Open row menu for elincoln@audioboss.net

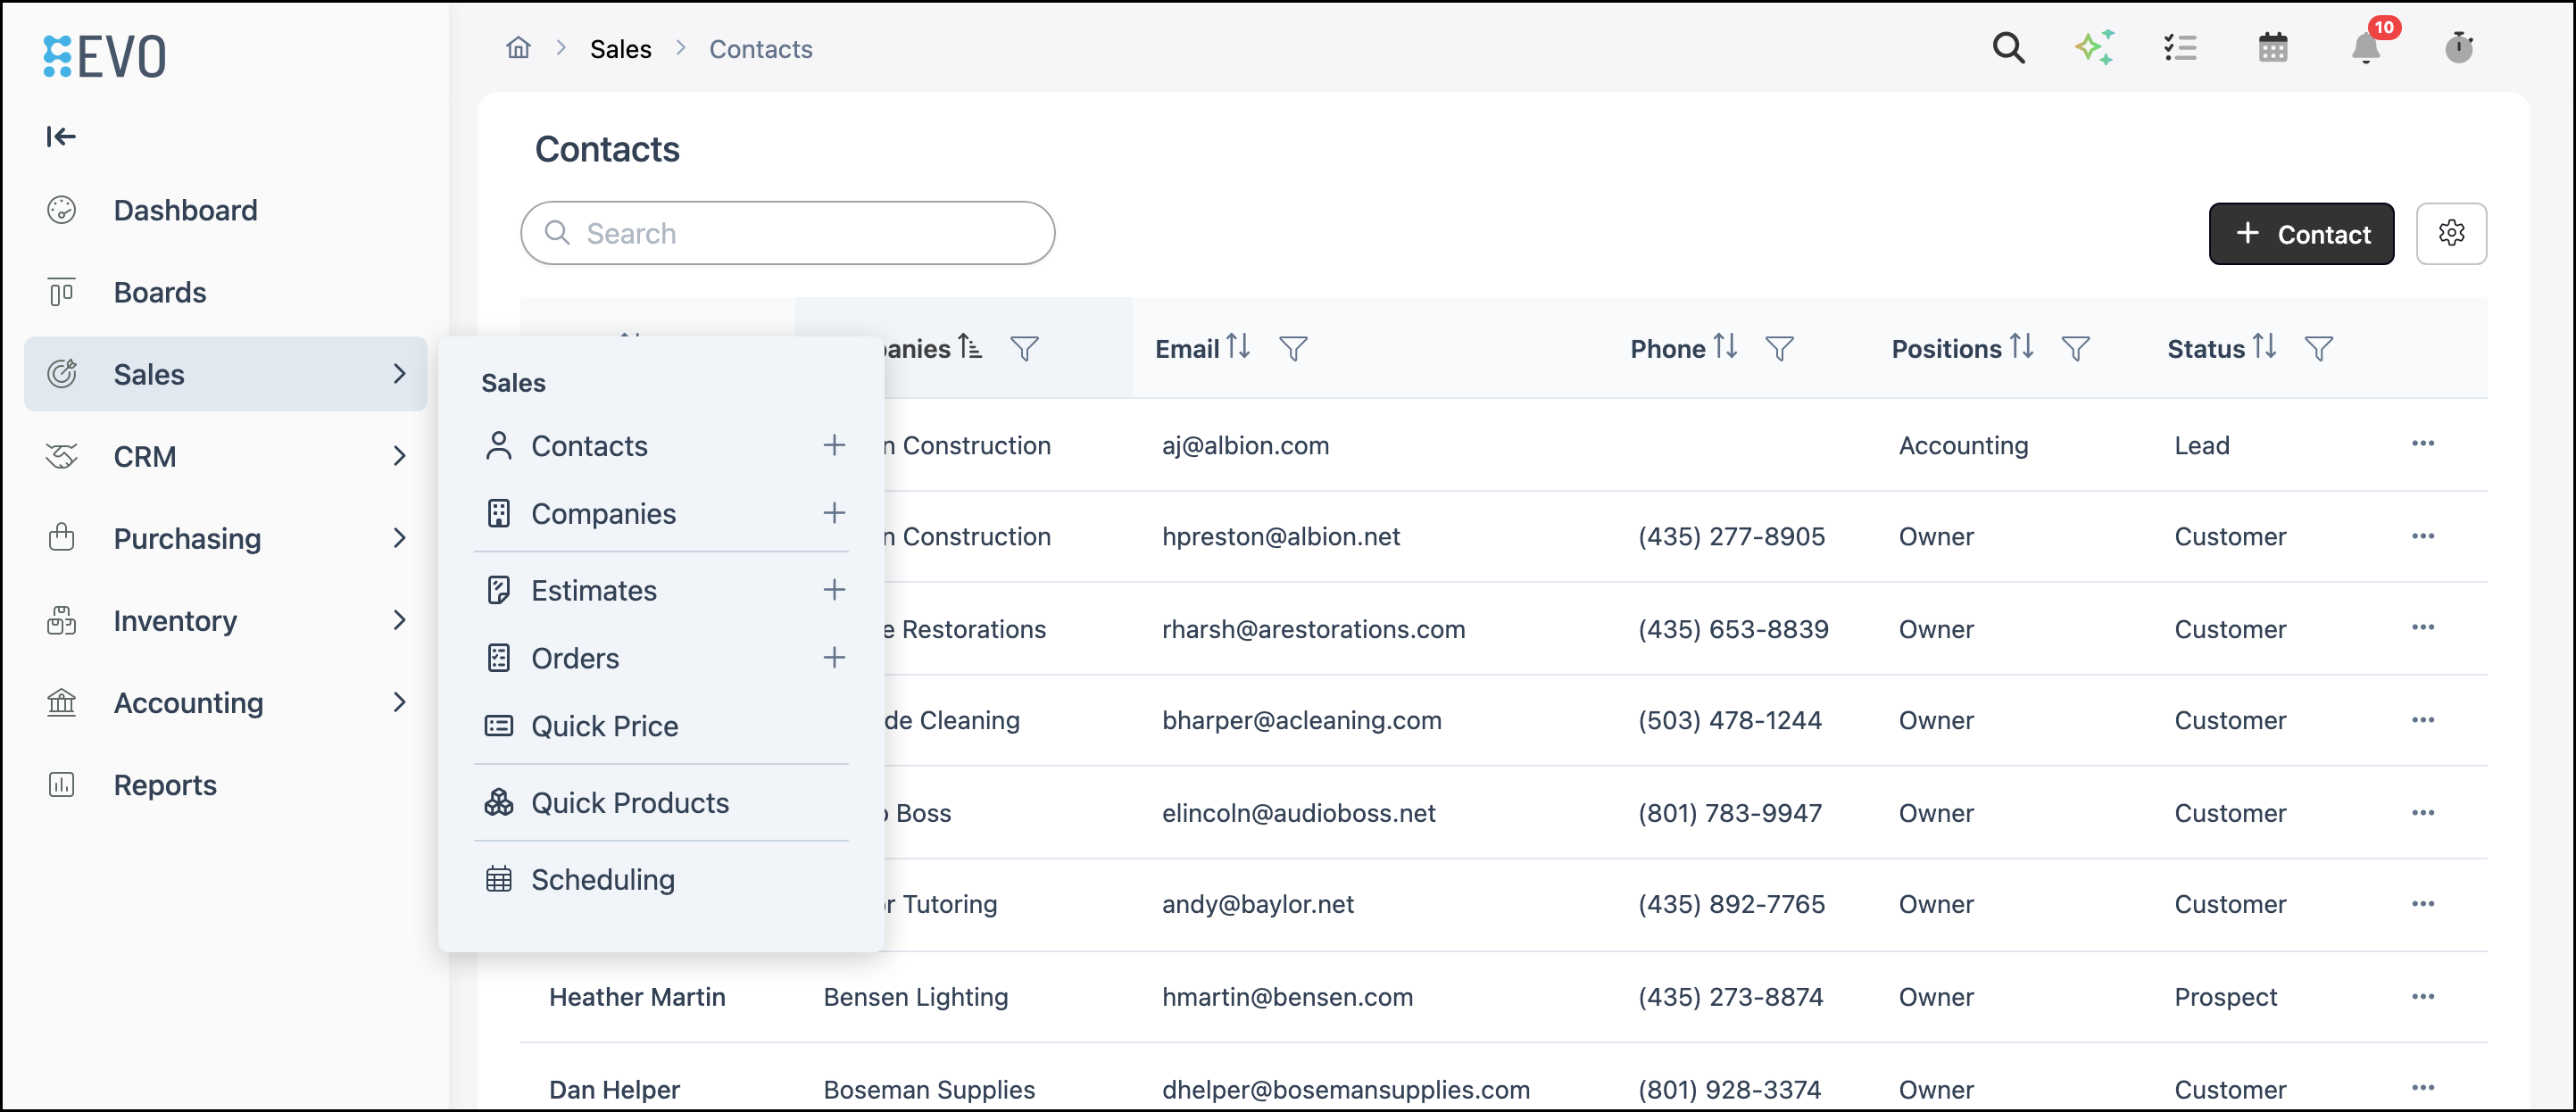tap(2422, 812)
